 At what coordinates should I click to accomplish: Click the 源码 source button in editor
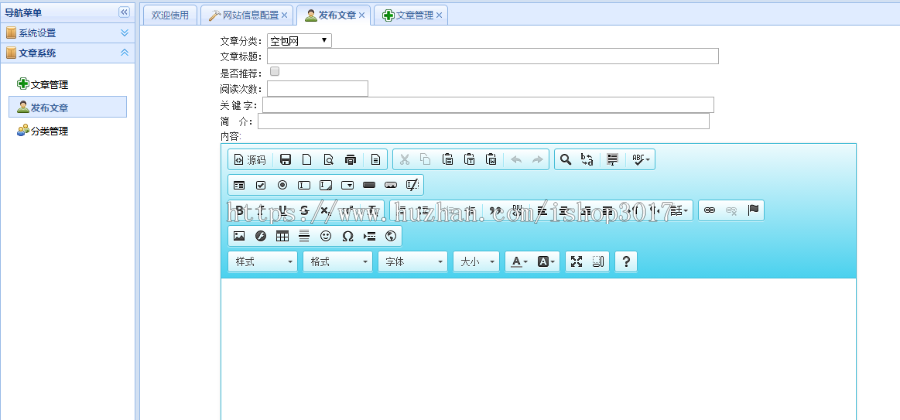click(x=250, y=159)
